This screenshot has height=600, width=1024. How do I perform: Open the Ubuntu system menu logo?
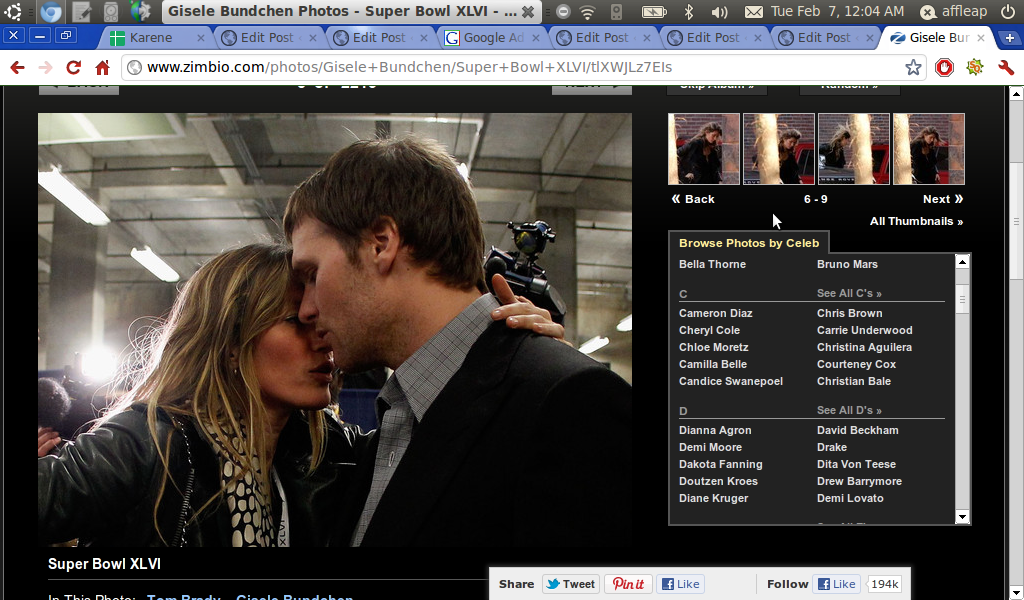click(12, 11)
